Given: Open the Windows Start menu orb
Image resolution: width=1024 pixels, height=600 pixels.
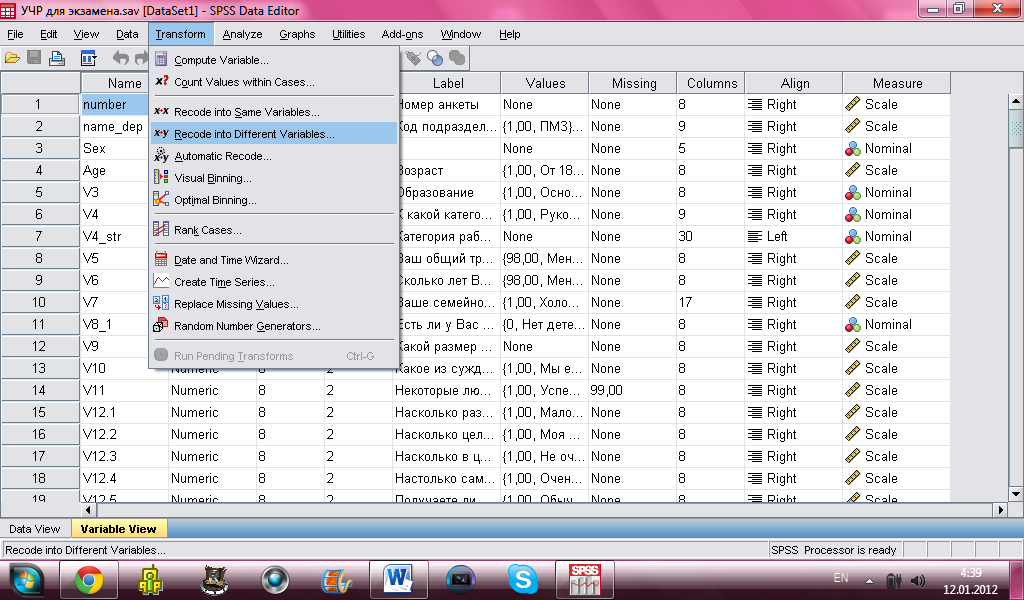Looking at the screenshot, I should (26, 580).
